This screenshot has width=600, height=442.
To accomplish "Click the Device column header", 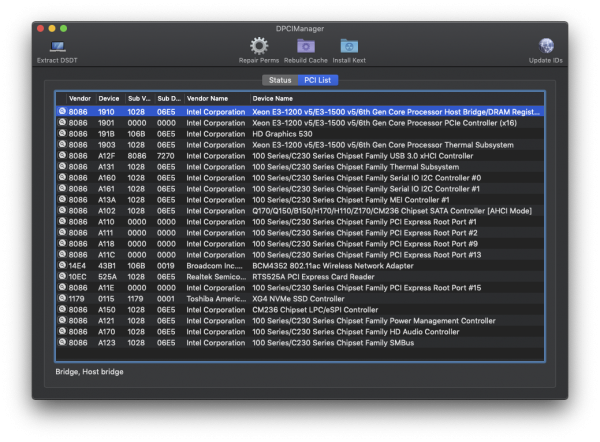I will pos(109,99).
